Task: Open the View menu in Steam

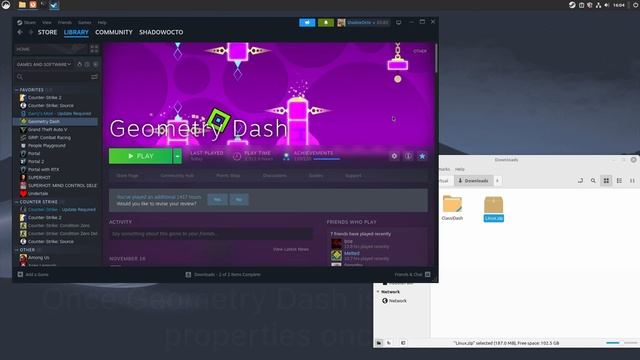Action: [47, 22]
